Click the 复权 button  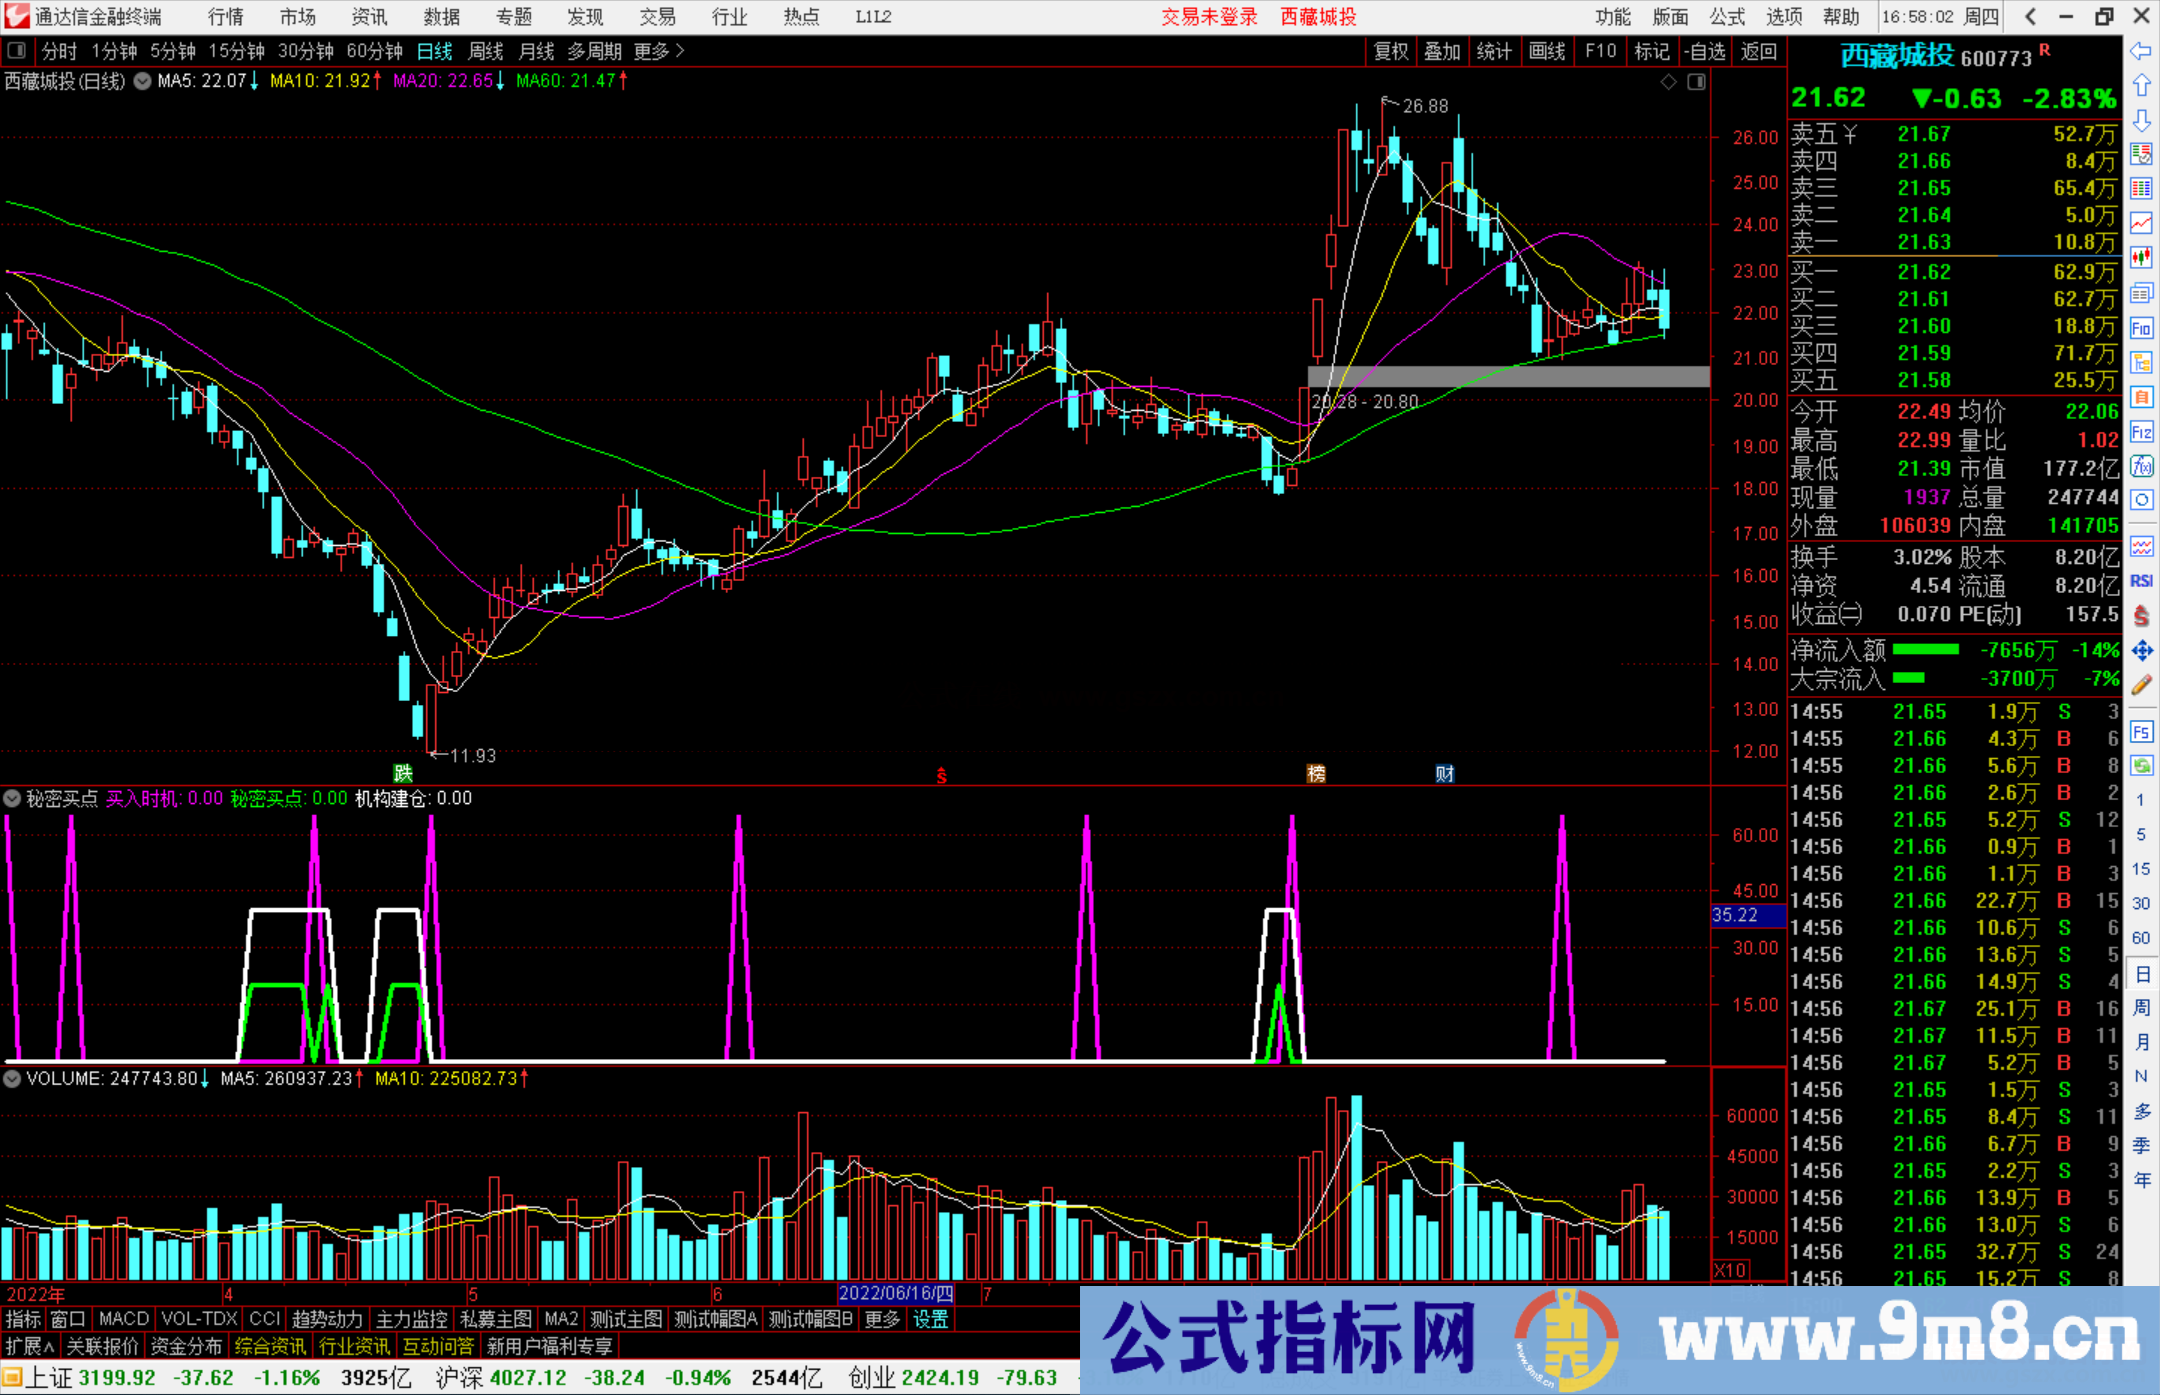[x=1391, y=51]
